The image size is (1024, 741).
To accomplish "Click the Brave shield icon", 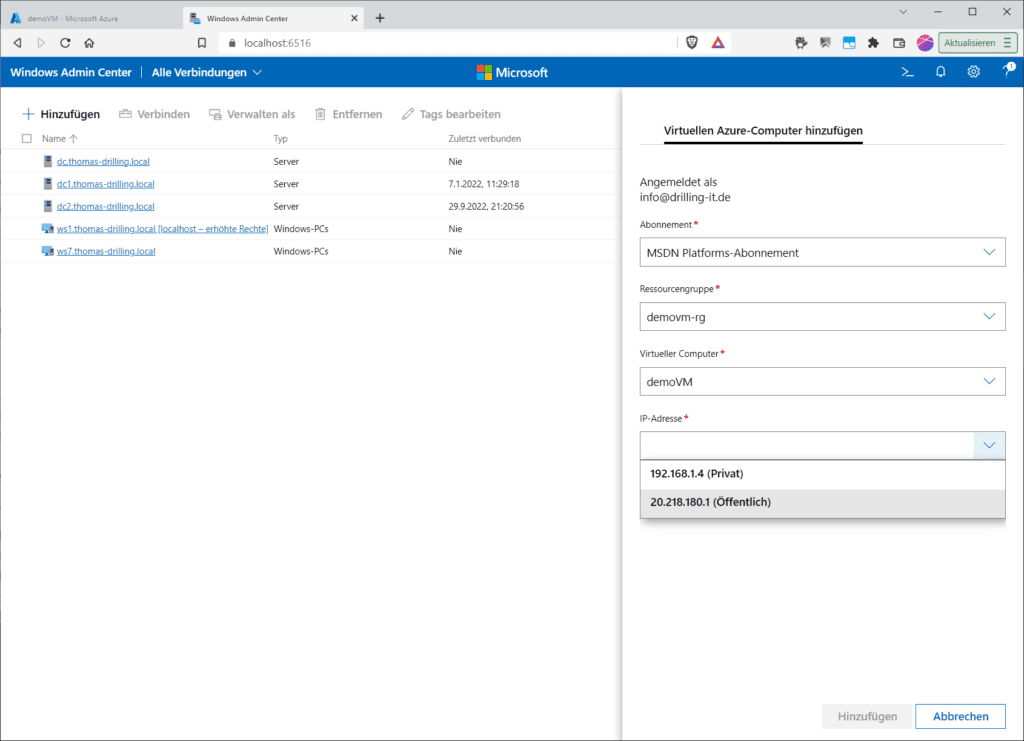I will [x=692, y=43].
